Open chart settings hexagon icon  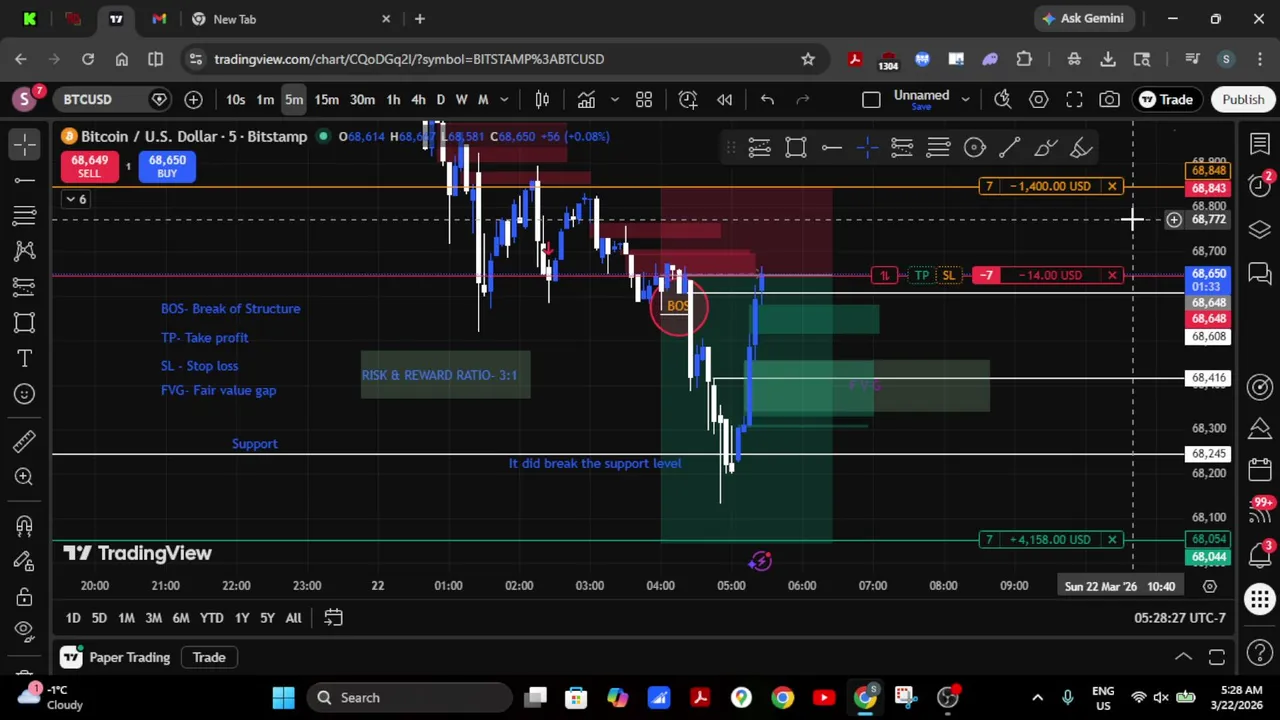click(x=1038, y=99)
